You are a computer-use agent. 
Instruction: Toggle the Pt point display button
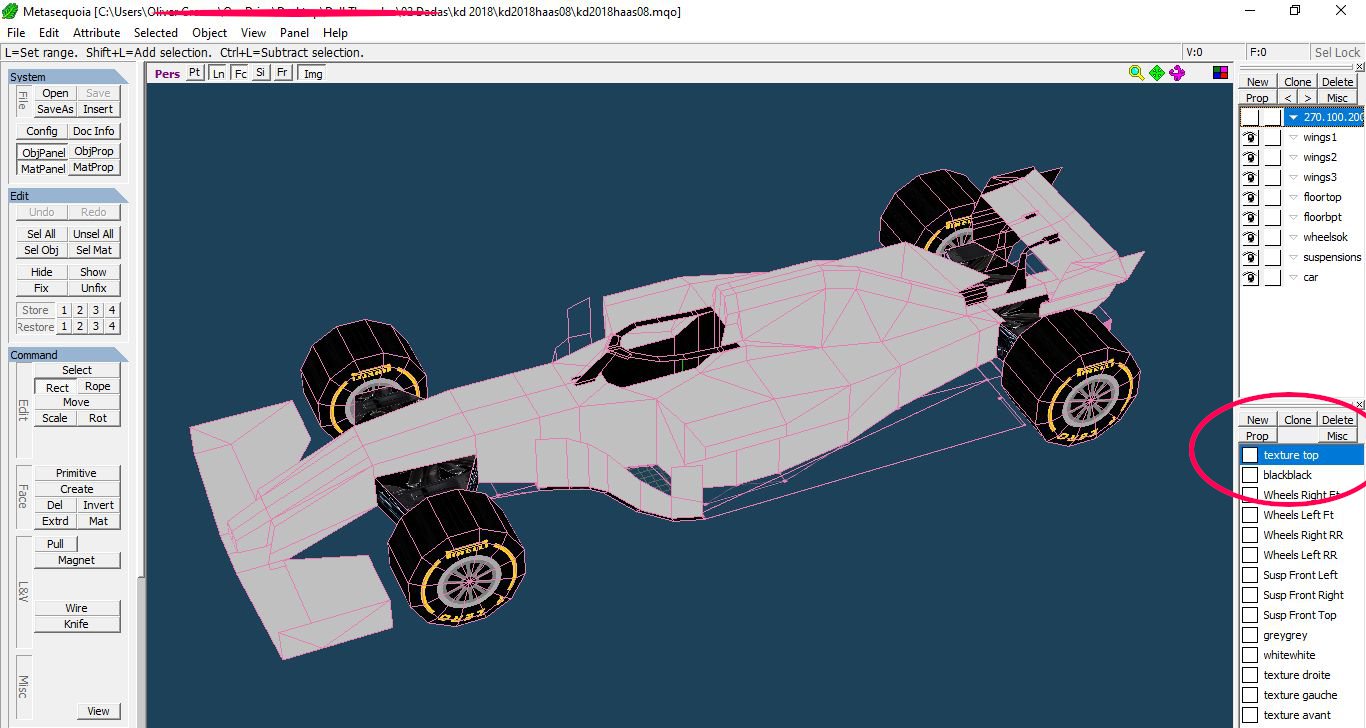[x=194, y=73]
